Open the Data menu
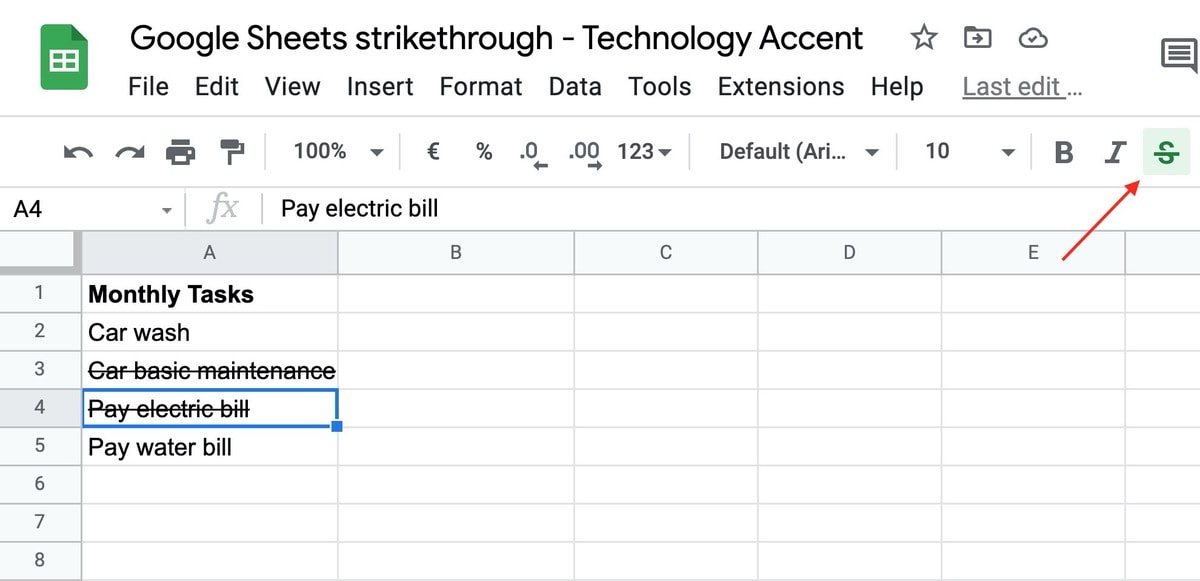The image size is (1200, 581). [x=575, y=87]
